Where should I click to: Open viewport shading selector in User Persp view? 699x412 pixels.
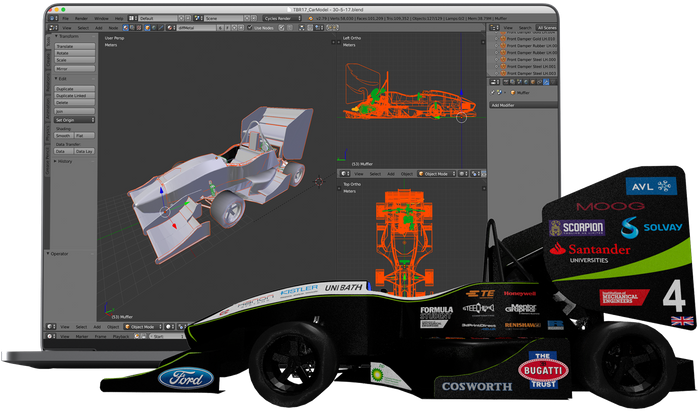coord(170,327)
